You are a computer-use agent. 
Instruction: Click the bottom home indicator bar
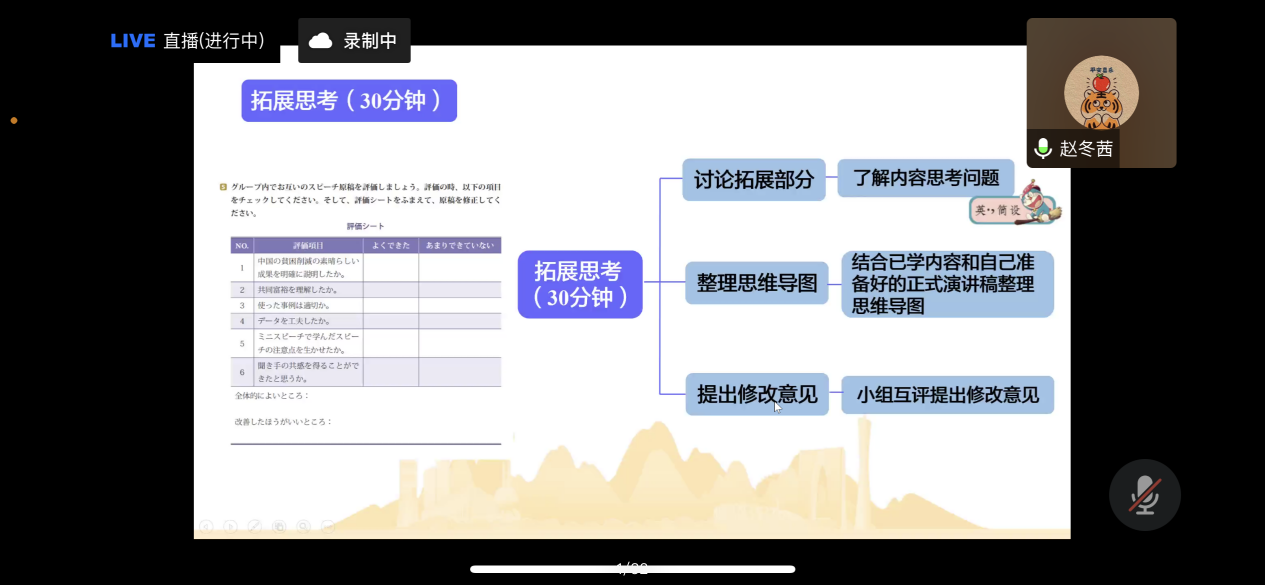coord(632,569)
